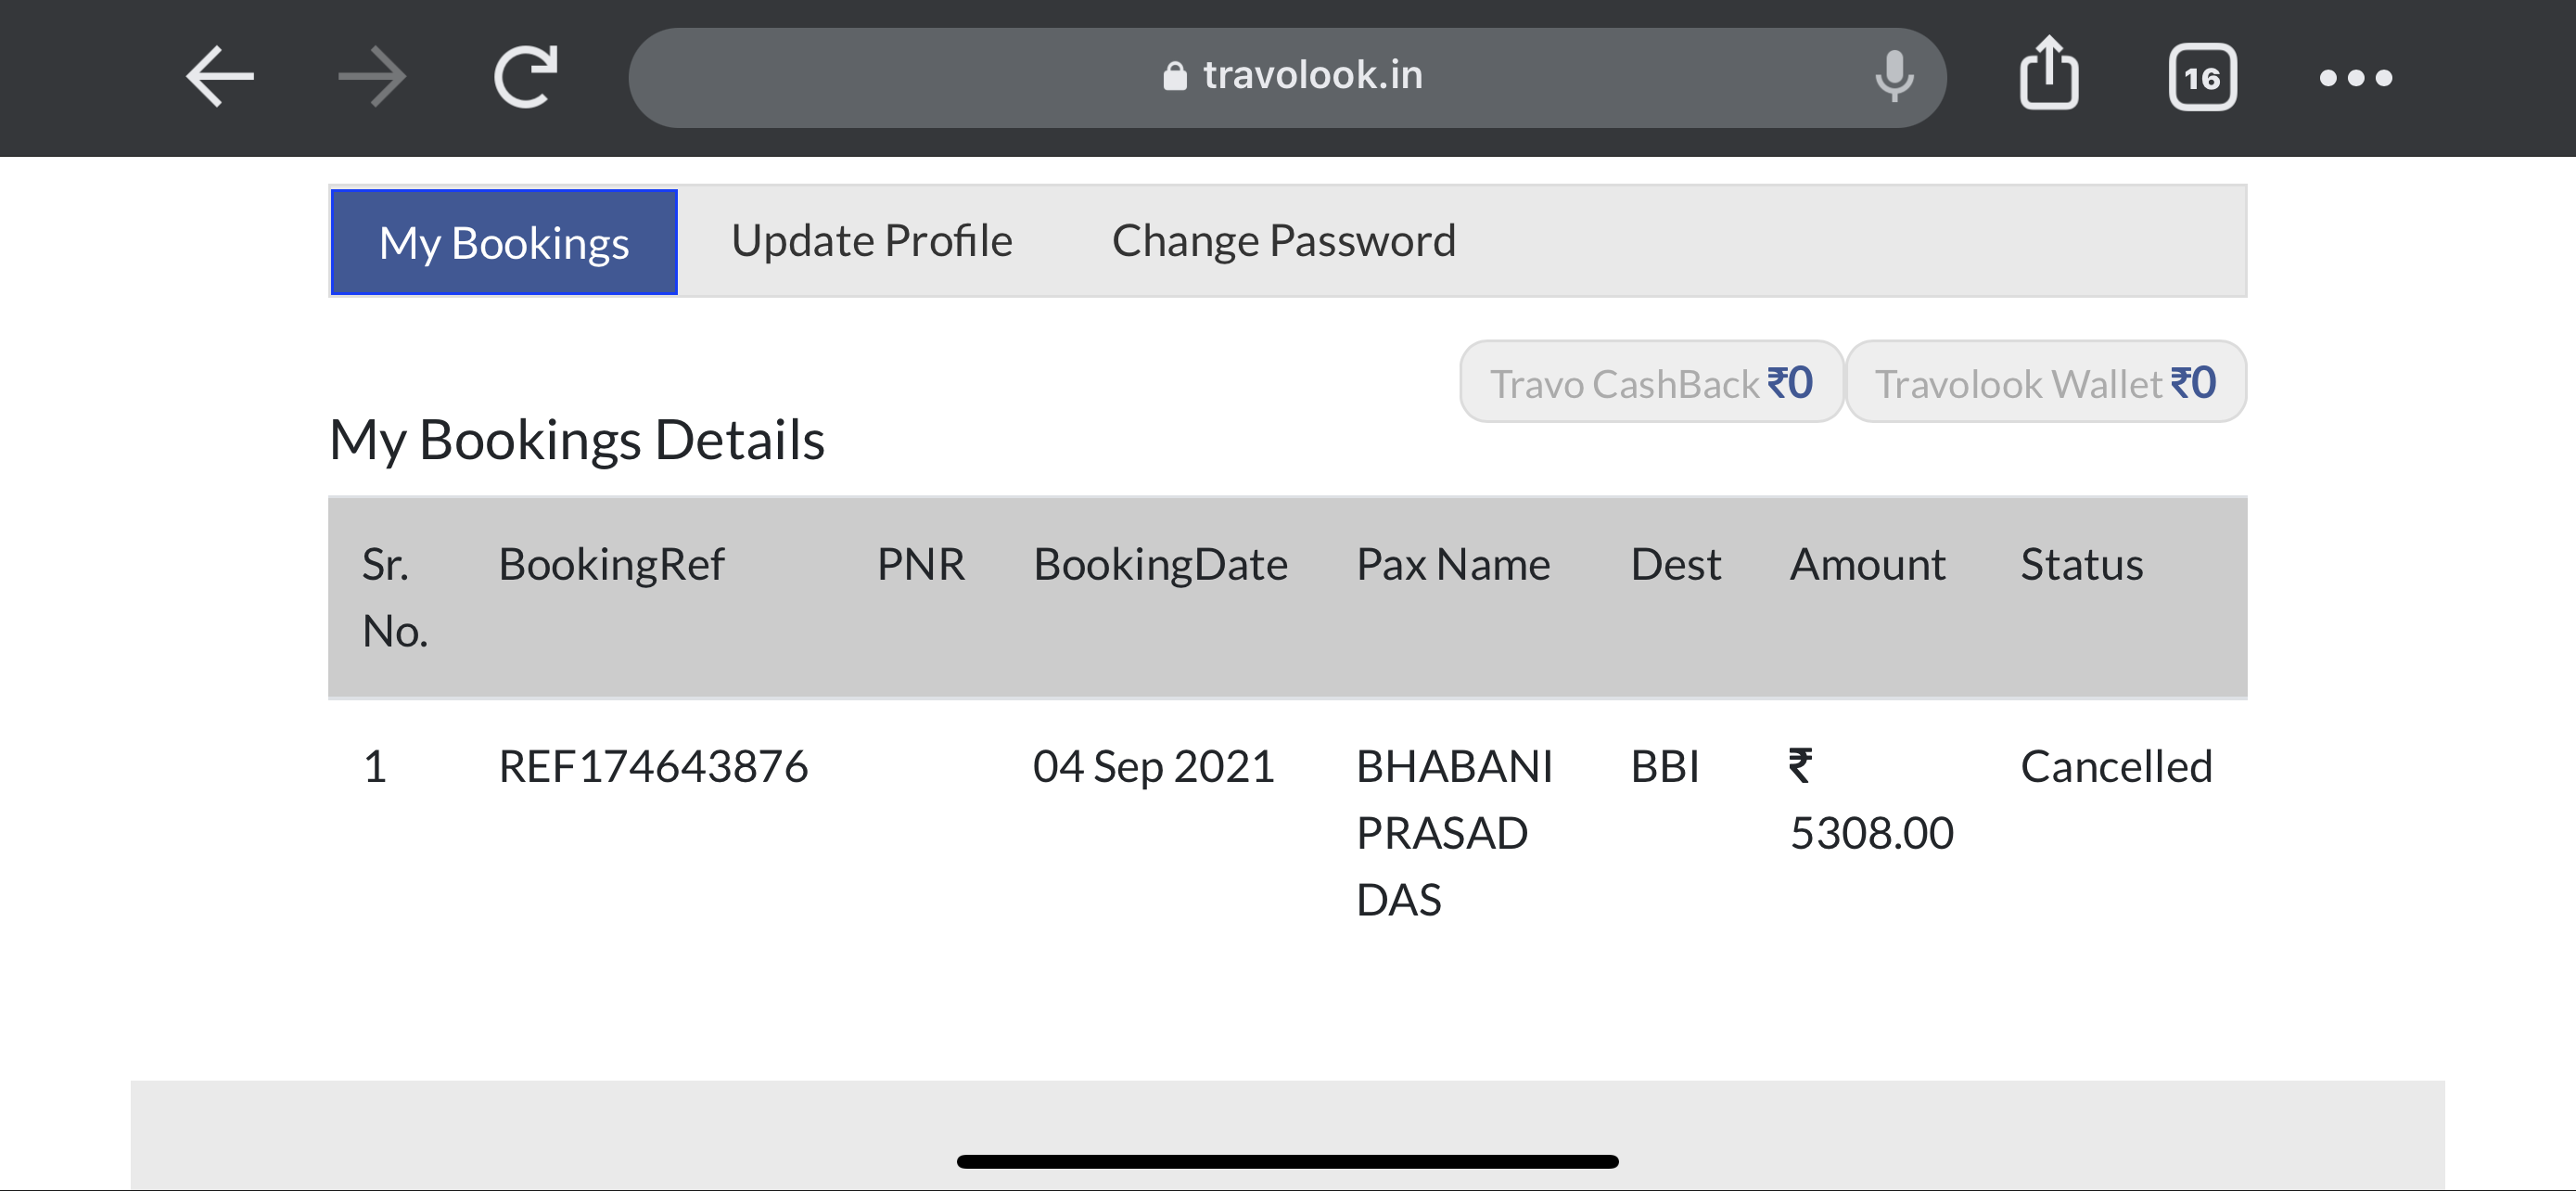
Task: Tap the lock icon beside travolook.in
Action: pos(1174,76)
